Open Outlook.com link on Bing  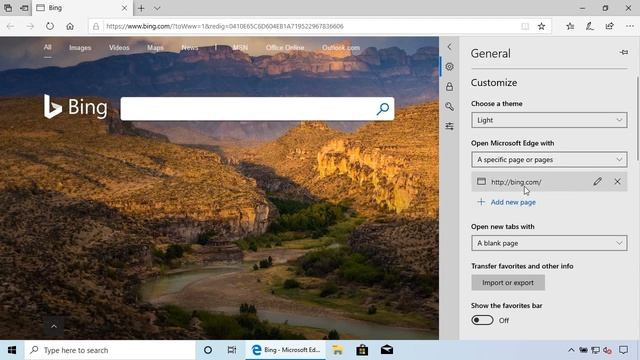[341, 48]
